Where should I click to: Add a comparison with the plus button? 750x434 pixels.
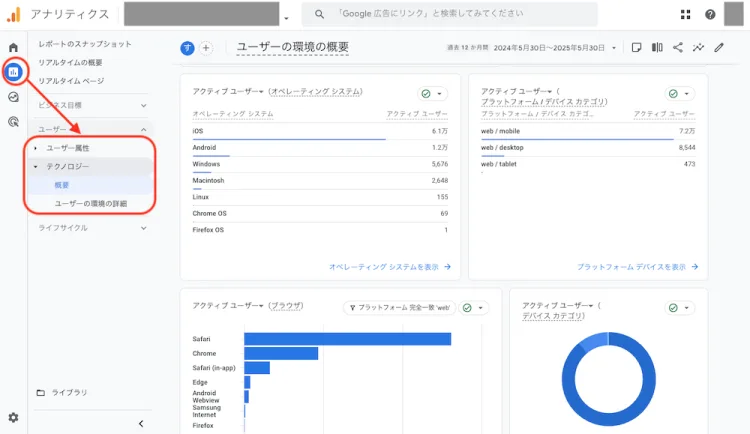pos(206,48)
